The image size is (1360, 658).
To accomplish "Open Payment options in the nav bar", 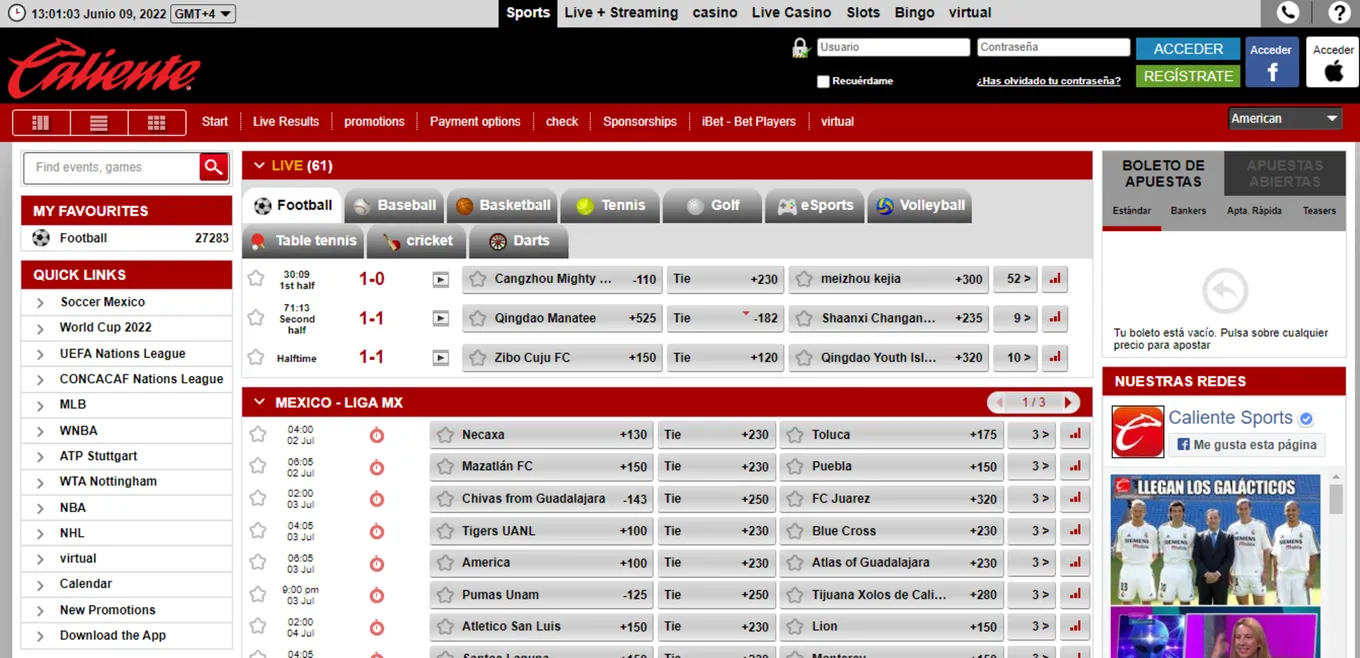I will tap(475, 122).
